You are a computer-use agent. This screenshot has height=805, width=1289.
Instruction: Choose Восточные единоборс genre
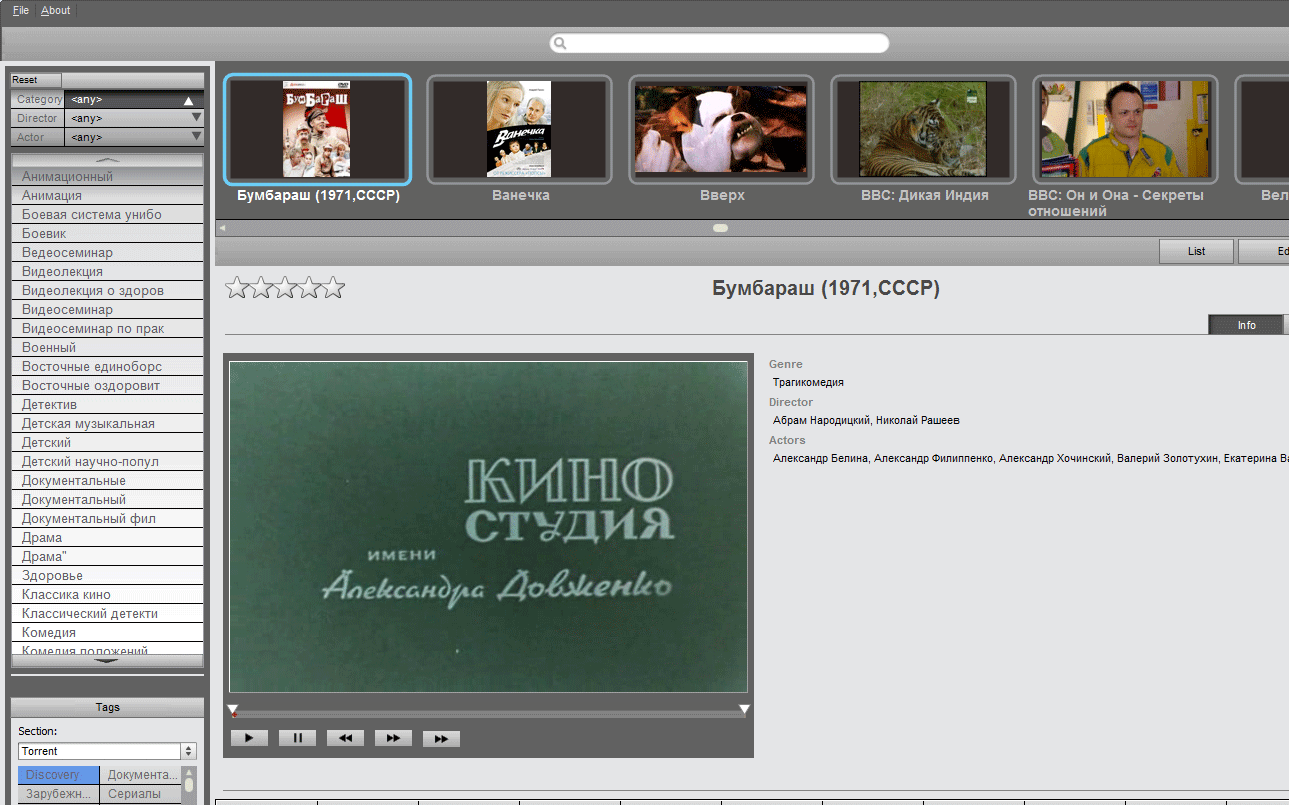pyautogui.click(x=107, y=366)
